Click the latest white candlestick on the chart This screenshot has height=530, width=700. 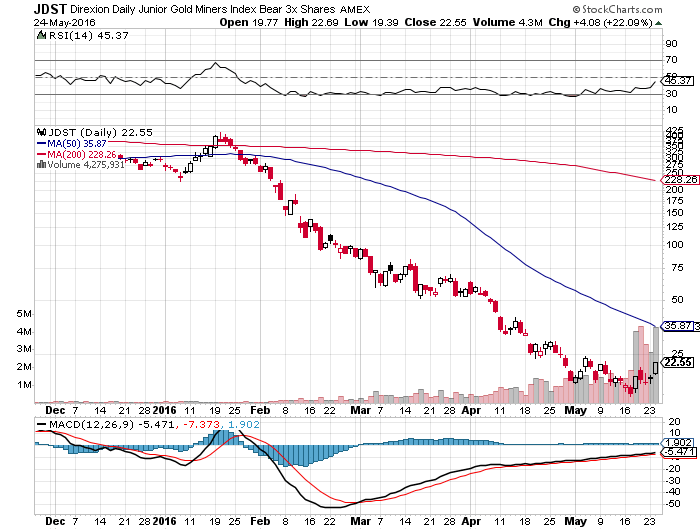coord(655,368)
